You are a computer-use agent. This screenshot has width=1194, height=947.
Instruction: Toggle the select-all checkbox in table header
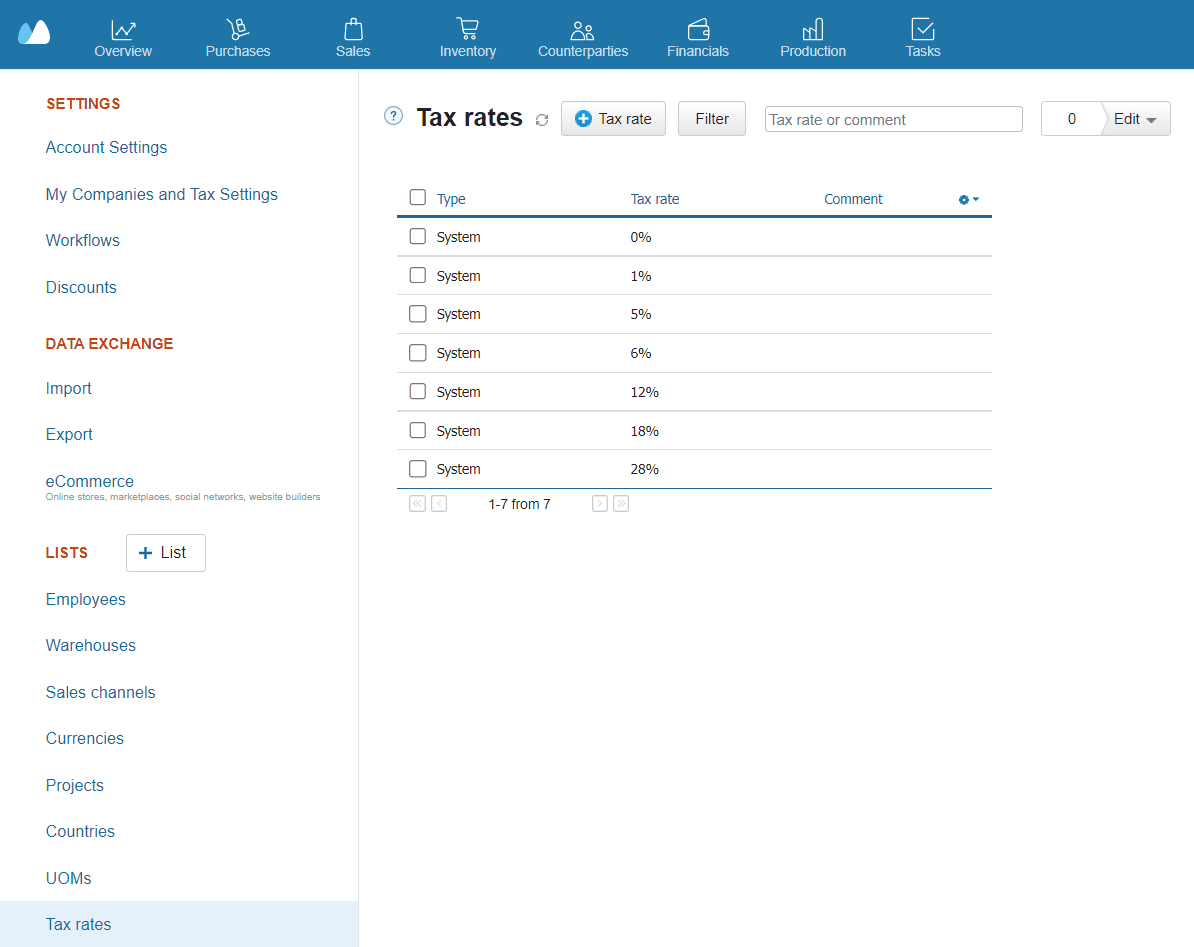click(x=418, y=198)
